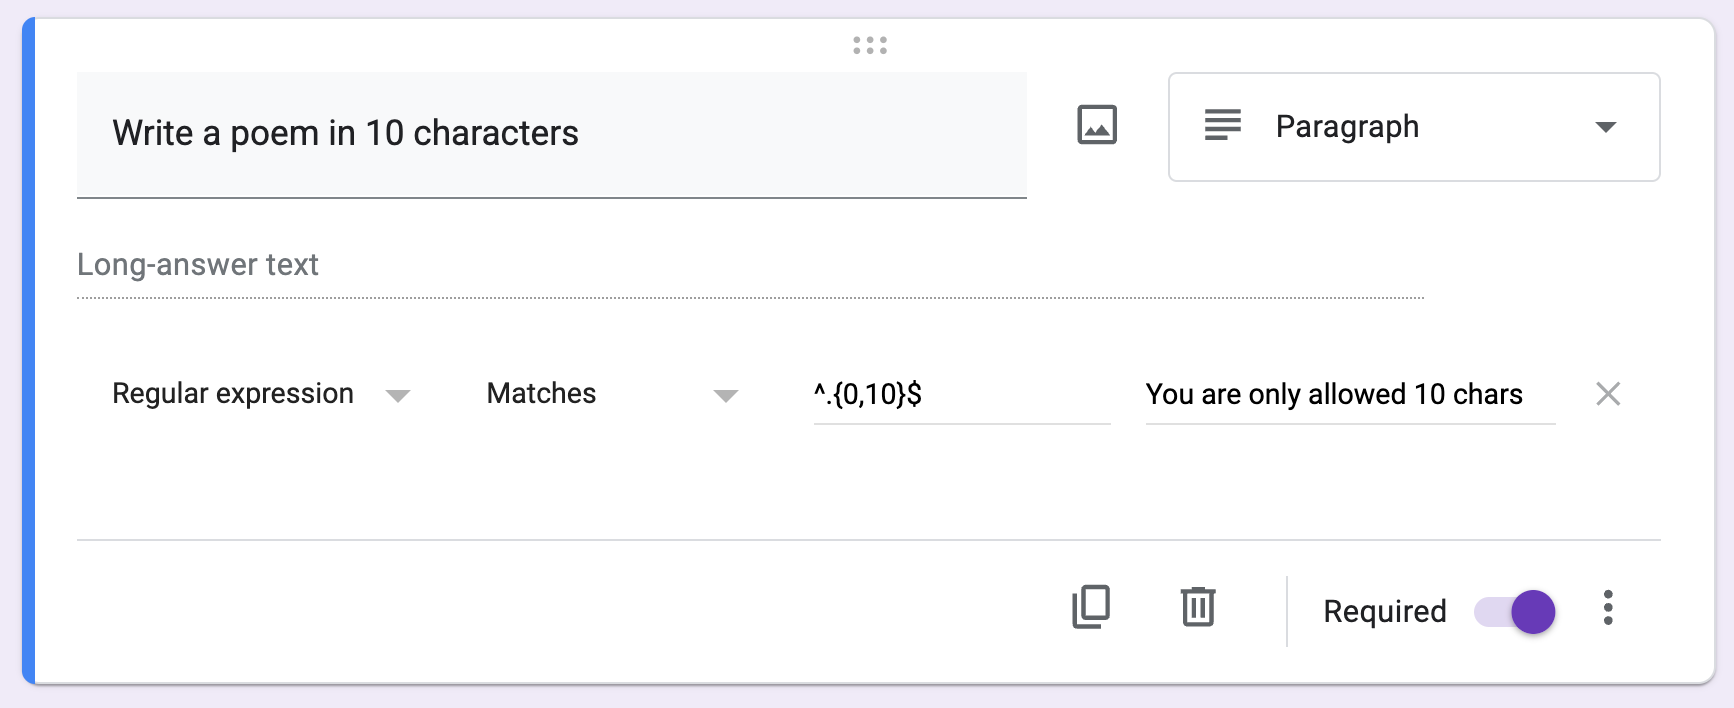The width and height of the screenshot is (1734, 708).
Task: Click the 'Required' text label
Action: click(x=1384, y=611)
